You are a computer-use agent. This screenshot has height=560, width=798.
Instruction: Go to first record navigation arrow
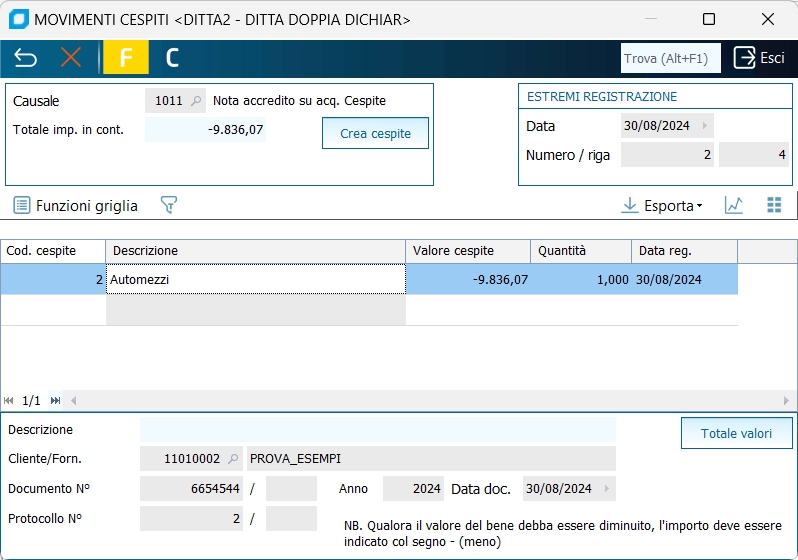pos(9,401)
